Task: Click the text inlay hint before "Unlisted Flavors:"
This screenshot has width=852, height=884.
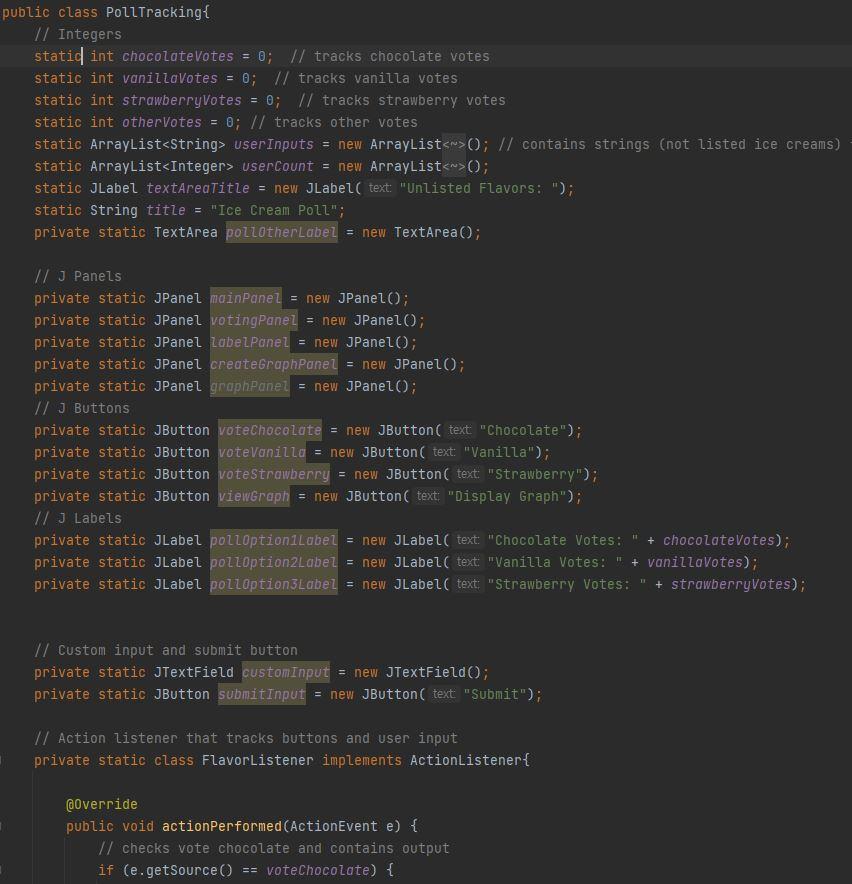Action: point(380,188)
